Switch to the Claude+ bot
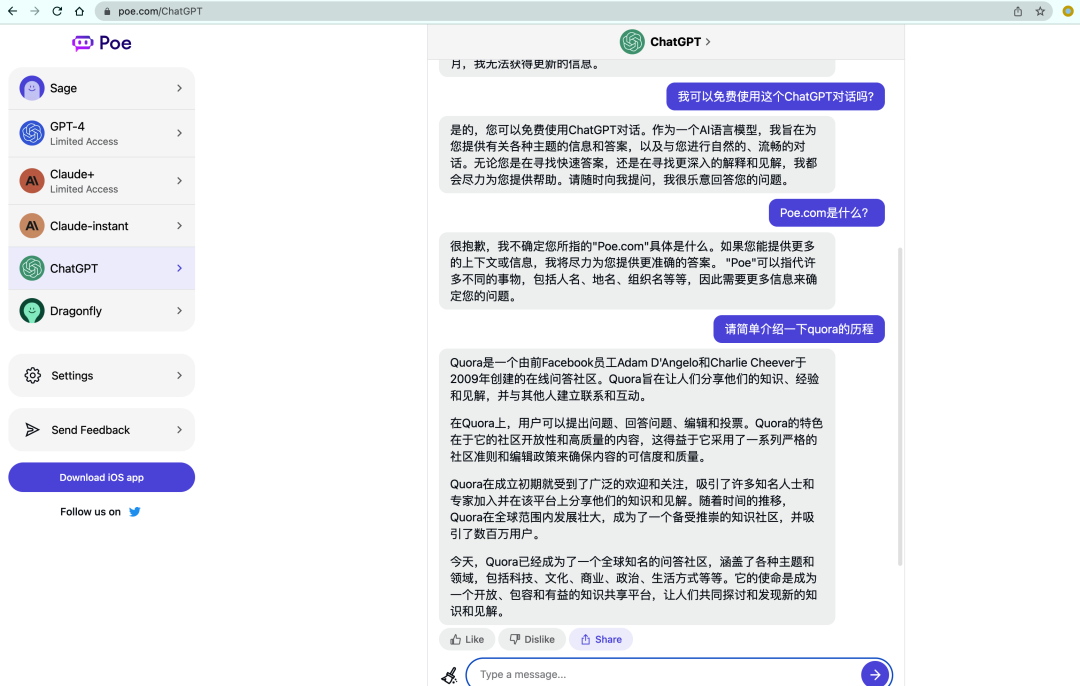This screenshot has width=1080, height=686. pyautogui.click(x=101, y=180)
